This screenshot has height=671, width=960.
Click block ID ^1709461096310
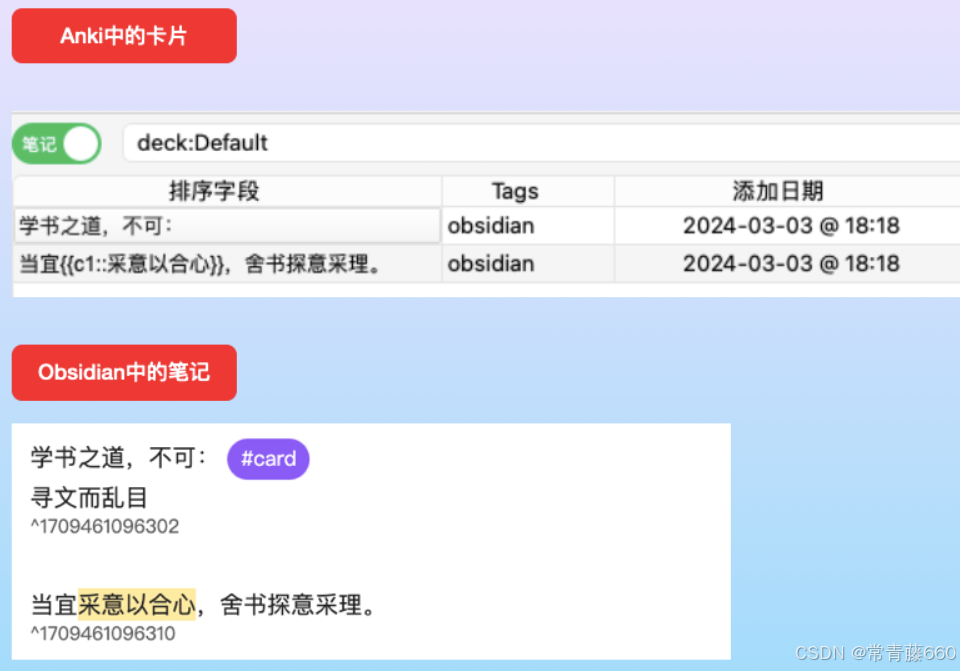coord(103,634)
